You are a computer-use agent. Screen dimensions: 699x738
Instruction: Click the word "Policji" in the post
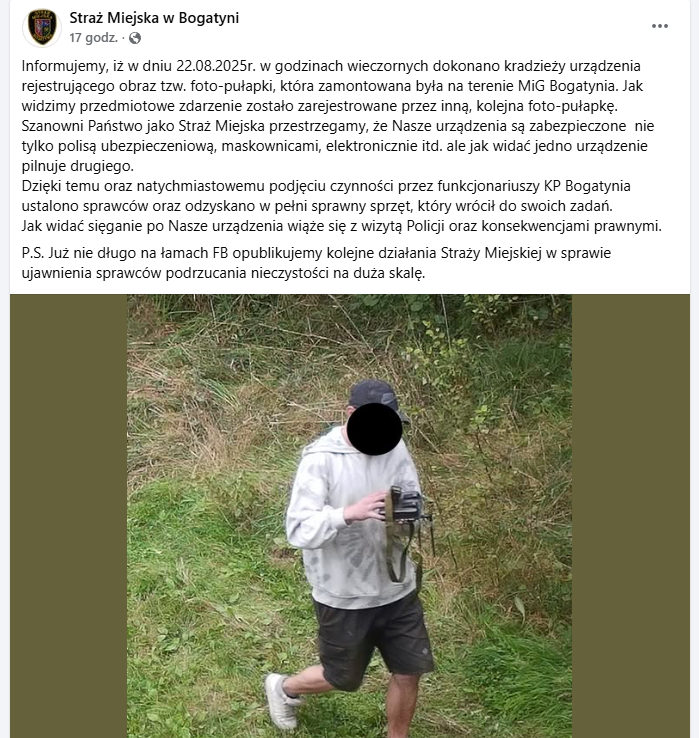pos(426,226)
